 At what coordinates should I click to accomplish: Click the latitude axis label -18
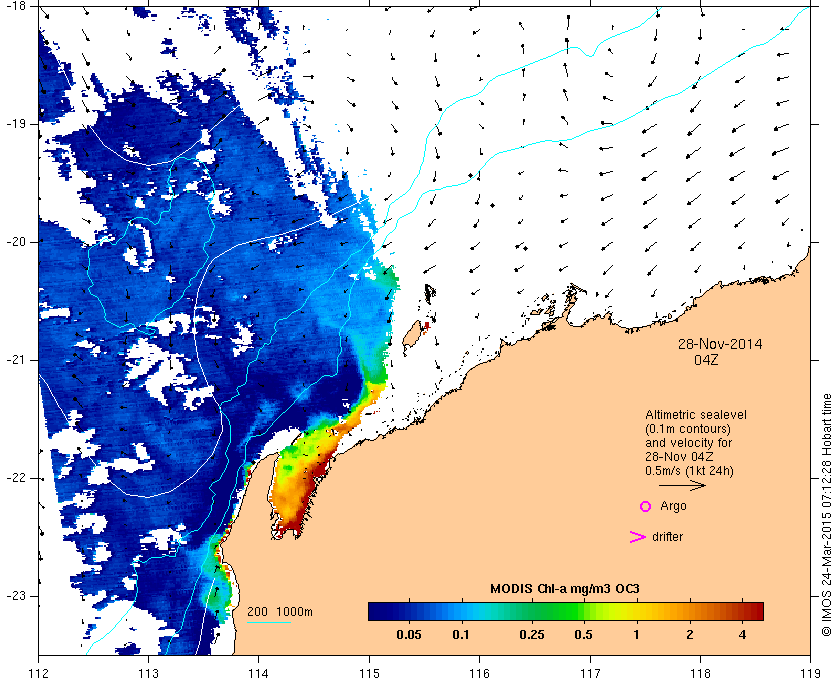click(x=16, y=6)
